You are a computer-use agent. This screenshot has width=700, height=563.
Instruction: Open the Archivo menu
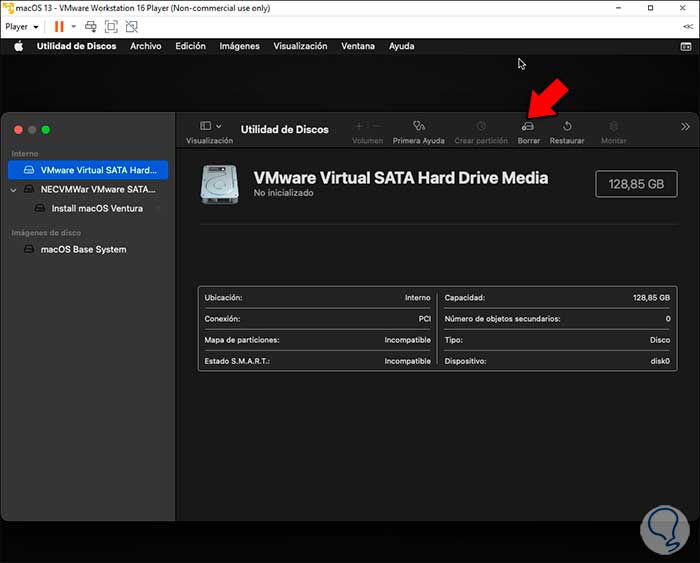tap(146, 46)
